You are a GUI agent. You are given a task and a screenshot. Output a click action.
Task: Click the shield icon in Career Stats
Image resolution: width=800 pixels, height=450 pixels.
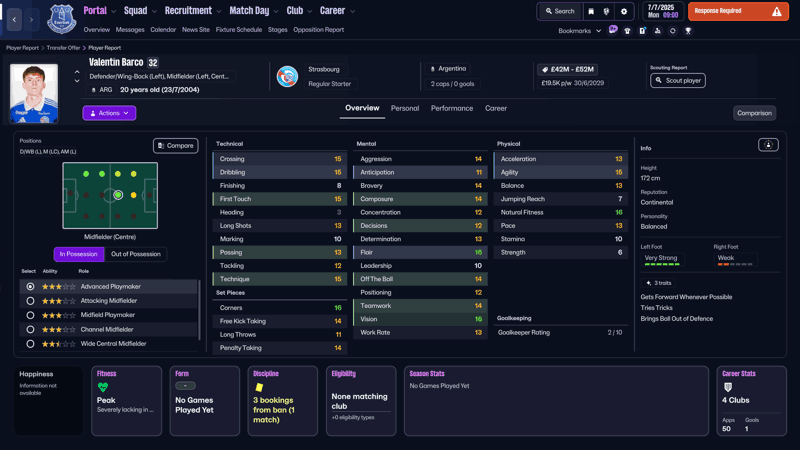(728, 387)
